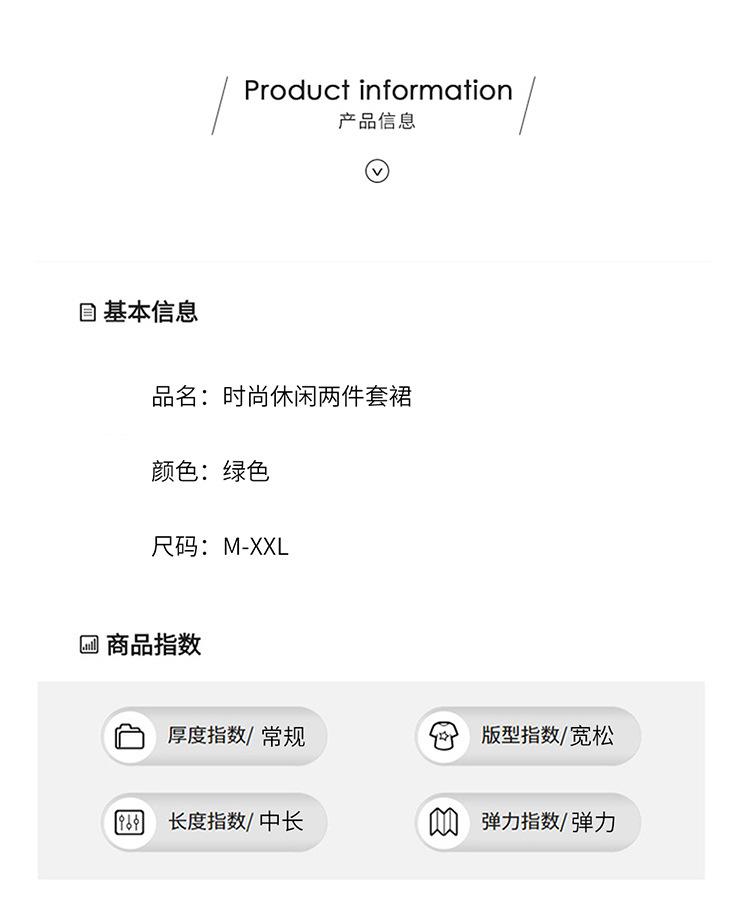Click the 商品指数 section heading
Viewport: 750px width, 910px height.
tap(153, 645)
